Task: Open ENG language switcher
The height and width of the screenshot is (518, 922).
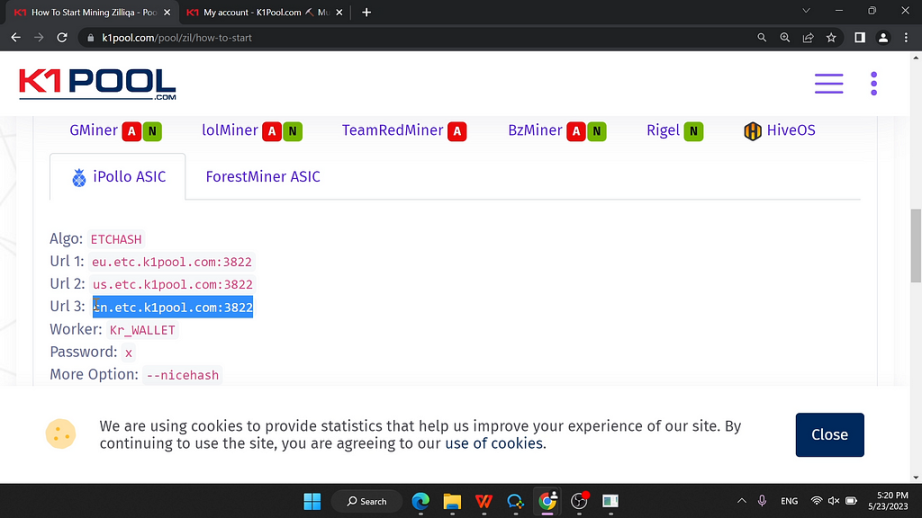Action: click(789, 501)
